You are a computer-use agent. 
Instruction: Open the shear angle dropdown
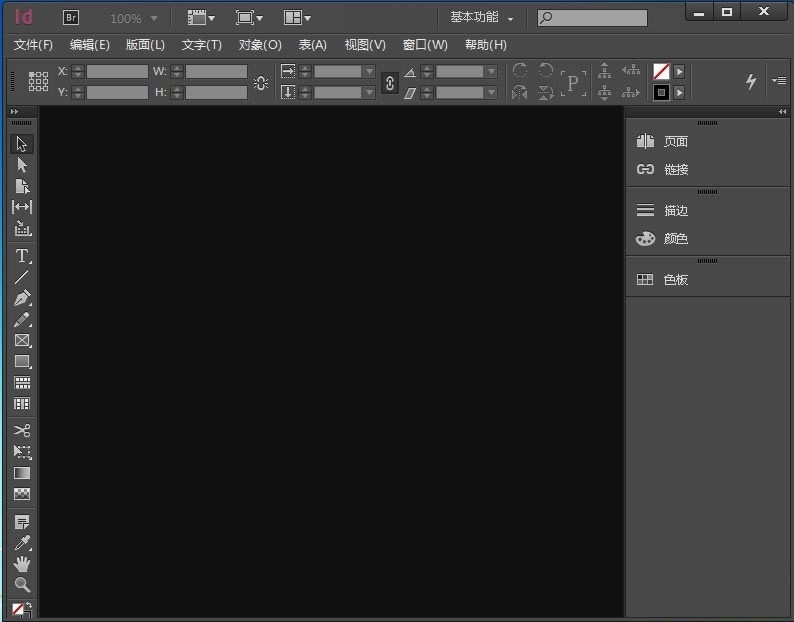(x=491, y=92)
